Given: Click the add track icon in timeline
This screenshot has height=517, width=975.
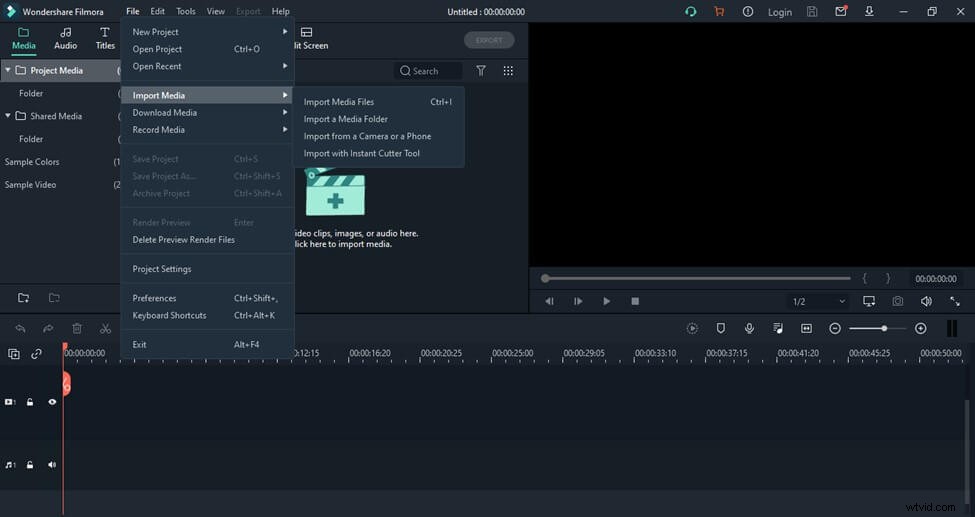Looking at the screenshot, I should tap(13, 354).
